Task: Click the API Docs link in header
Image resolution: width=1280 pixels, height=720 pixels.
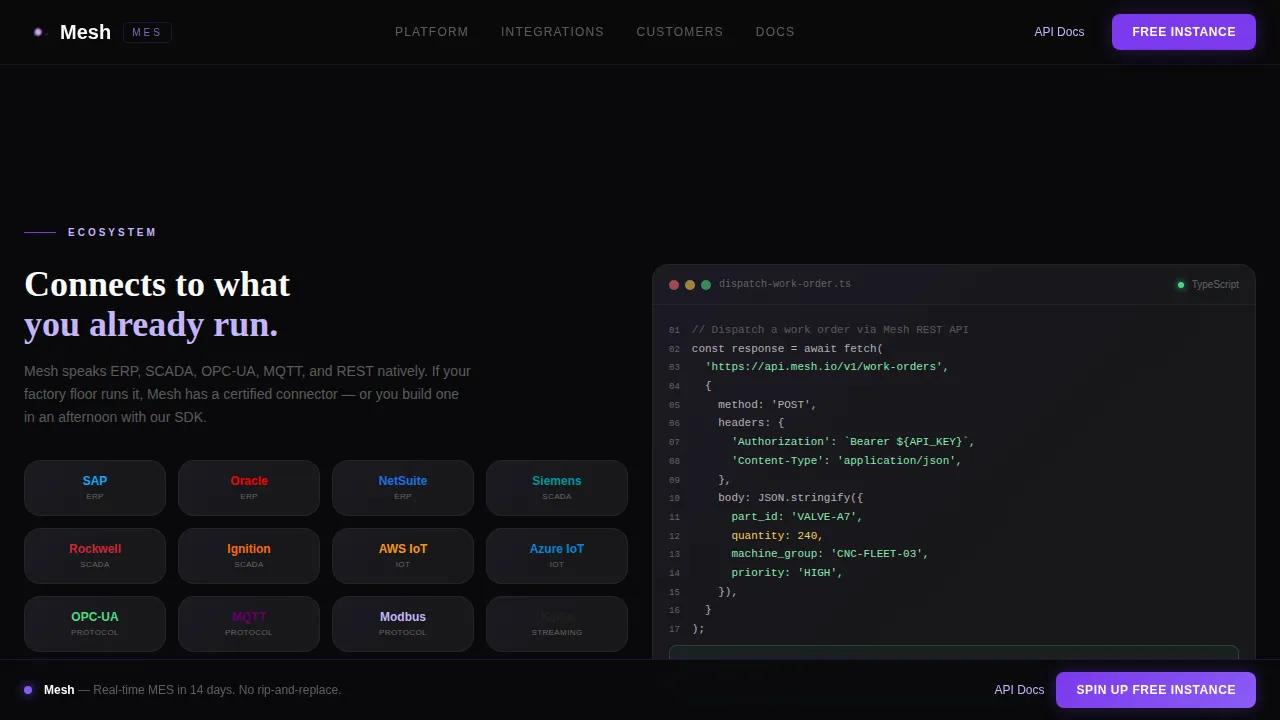Action: tap(1059, 32)
